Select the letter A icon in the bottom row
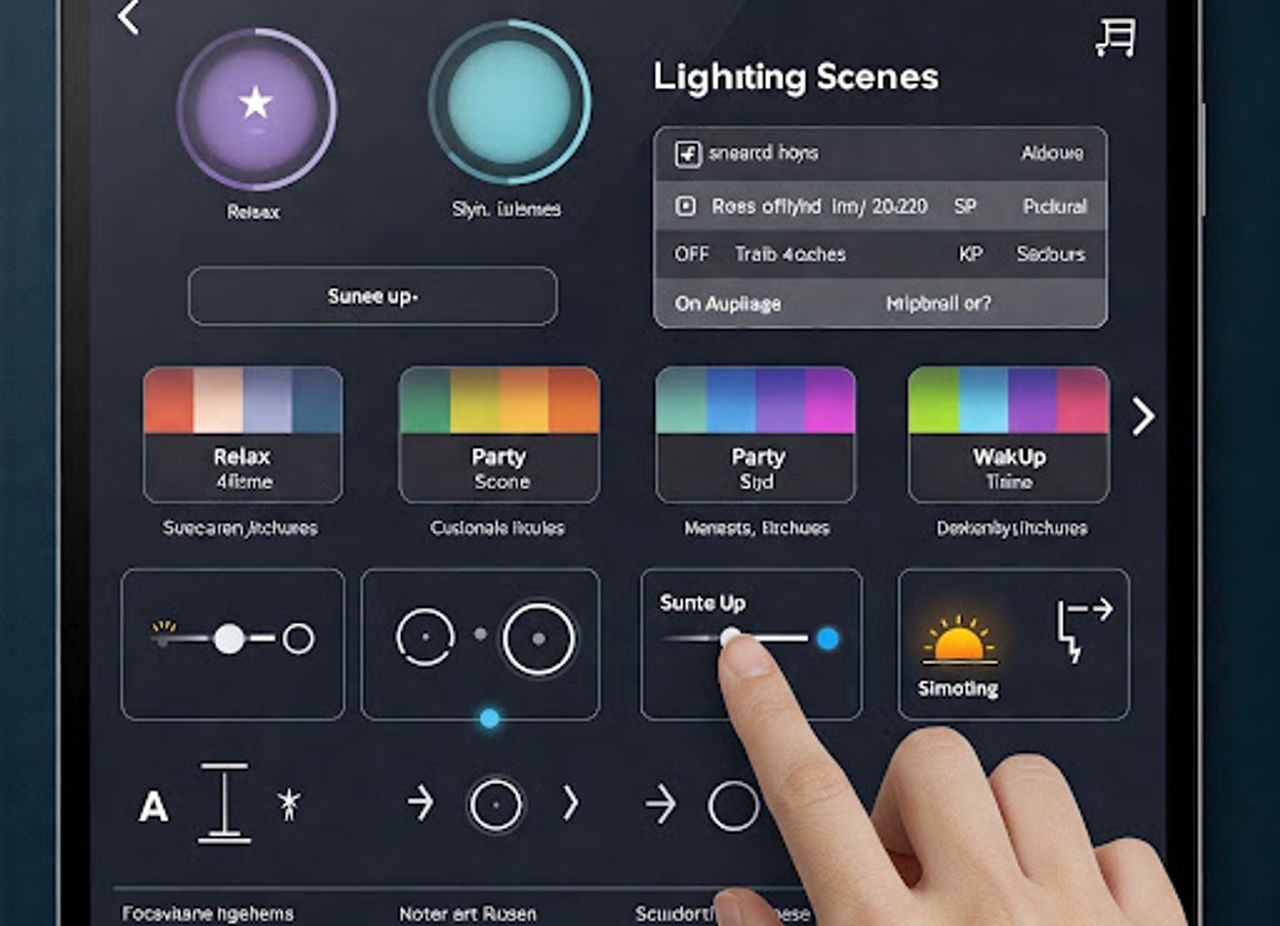The image size is (1280, 926). pyautogui.click(x=153, y=805)
